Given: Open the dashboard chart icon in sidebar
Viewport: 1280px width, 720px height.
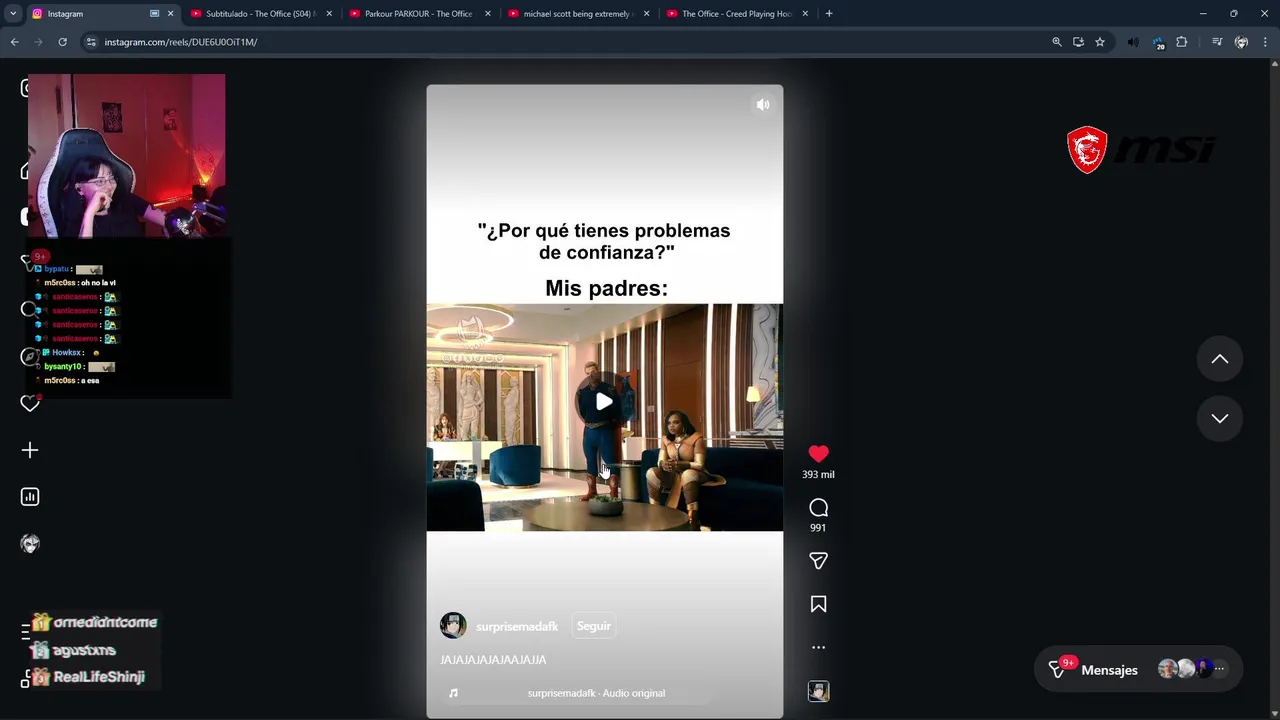Looking at the screenshot, I should [30, 497].
